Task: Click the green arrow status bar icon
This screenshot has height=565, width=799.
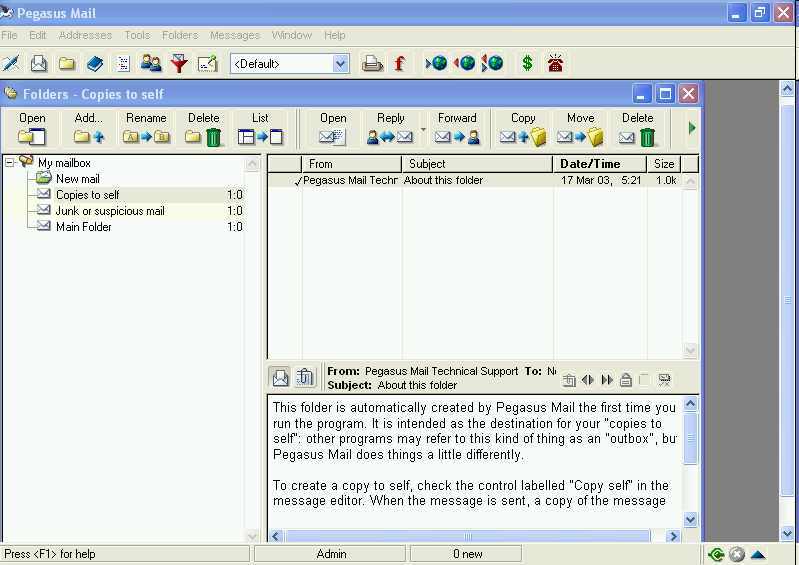Action: tap(716, 554)
